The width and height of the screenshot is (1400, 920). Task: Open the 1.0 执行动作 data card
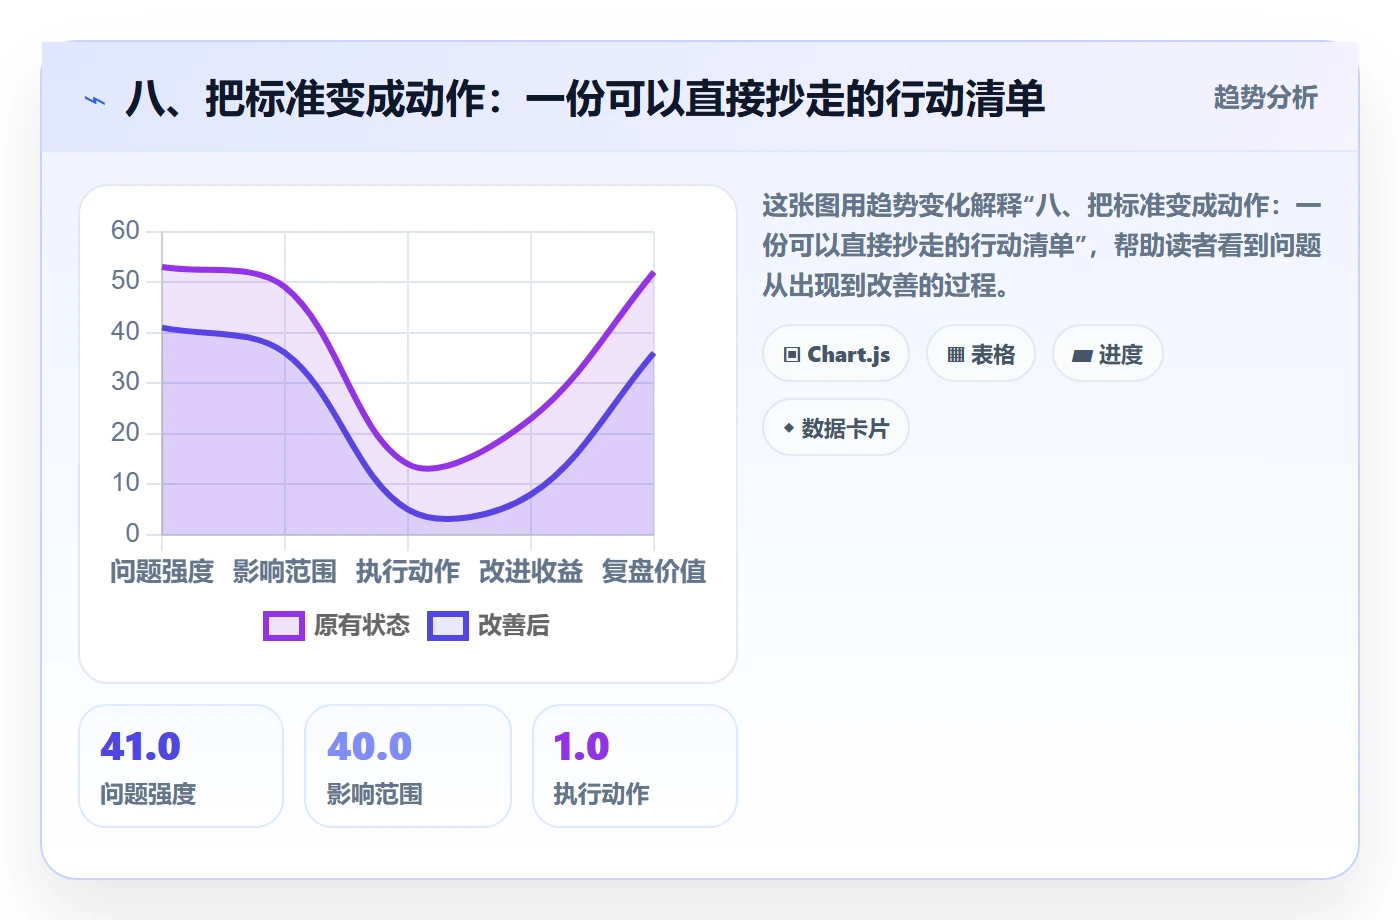tap(635, 766)
